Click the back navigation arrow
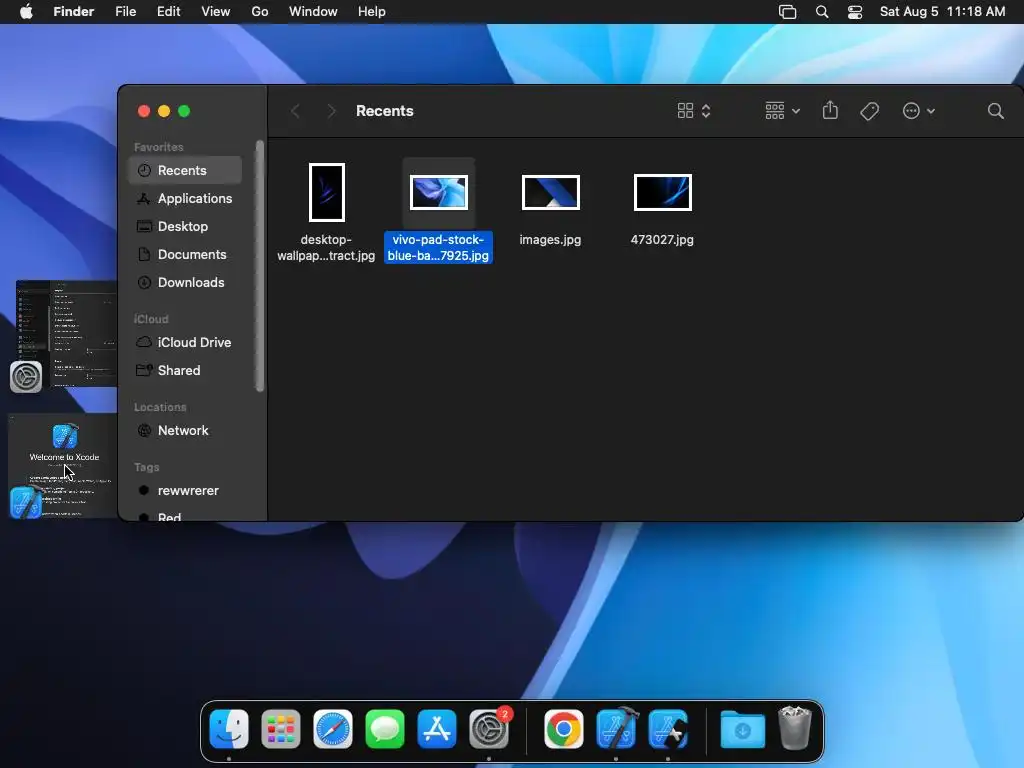Image resolution: width=1024 pixels, height=768 pixels. coord(295,111)
